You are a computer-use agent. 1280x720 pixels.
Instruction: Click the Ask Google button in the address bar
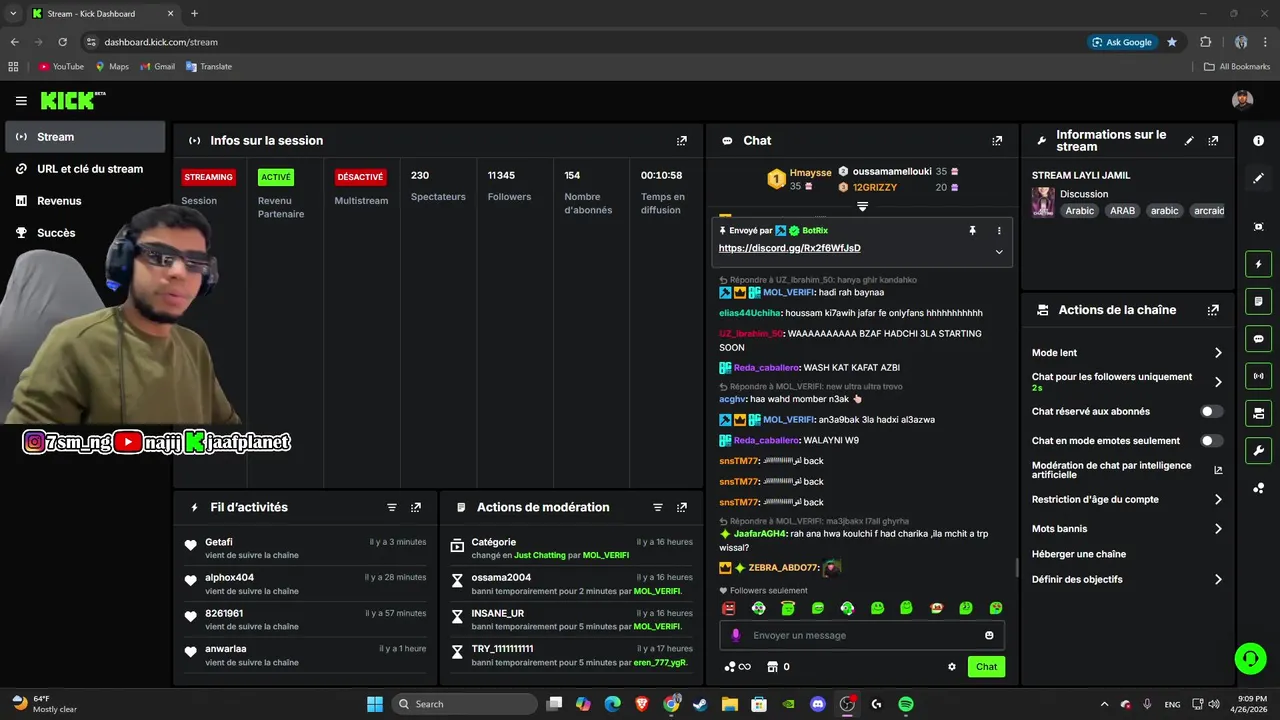(1122, 42)
